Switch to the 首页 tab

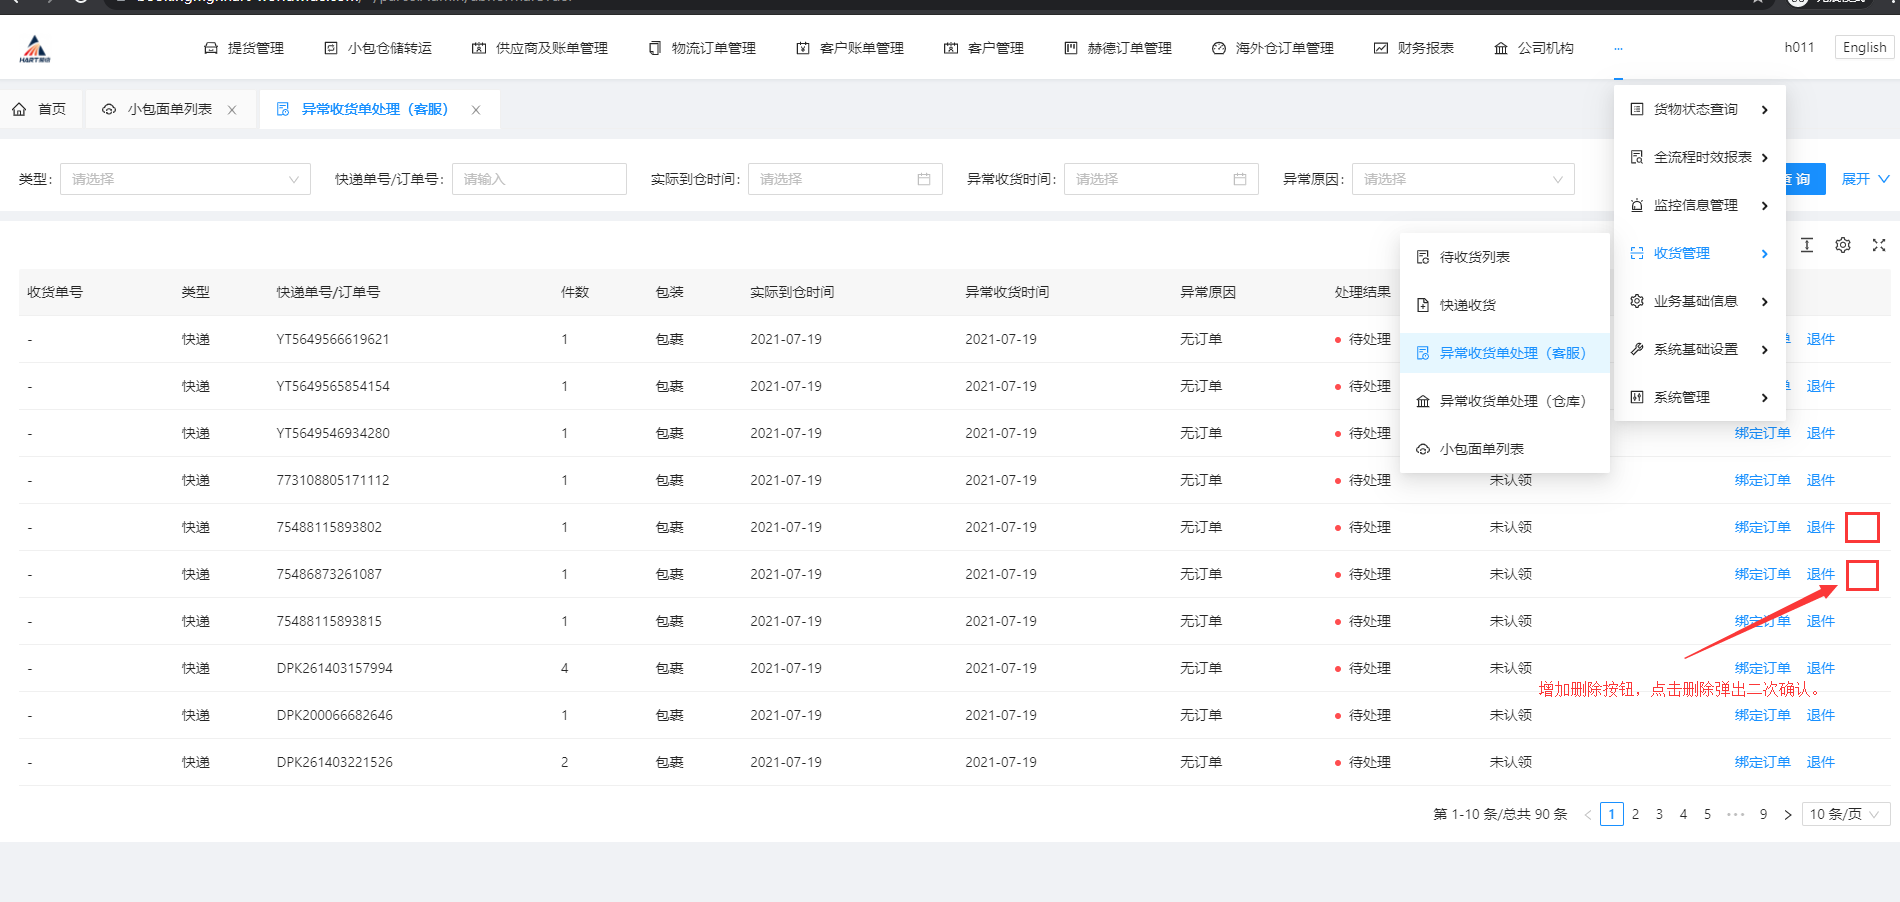click(x=40, y=109)
